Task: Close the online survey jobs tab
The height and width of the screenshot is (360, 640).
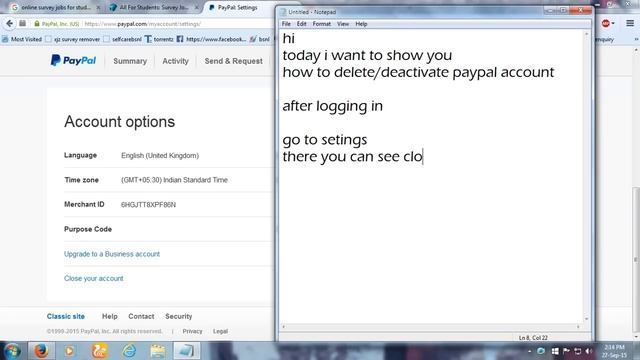Action: [98, 7]
